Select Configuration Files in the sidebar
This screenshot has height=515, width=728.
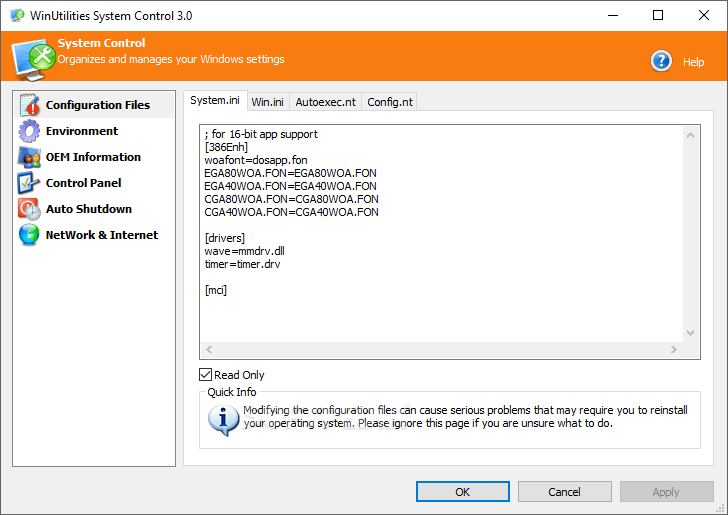95,105
